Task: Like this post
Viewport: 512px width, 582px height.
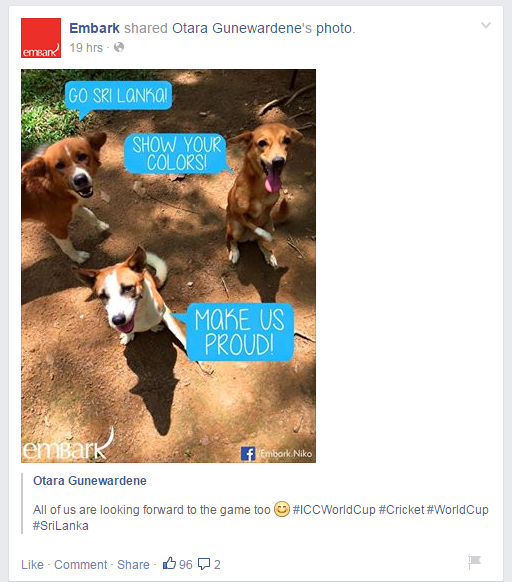Action: [32, 565]
